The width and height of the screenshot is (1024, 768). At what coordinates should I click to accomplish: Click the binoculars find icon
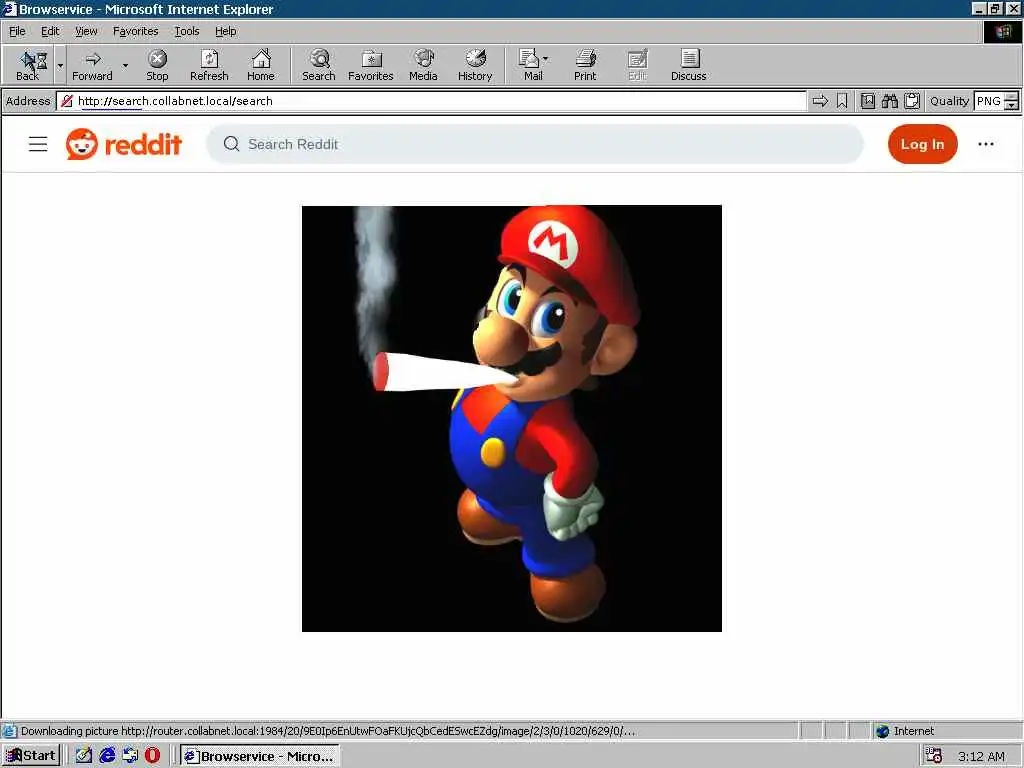tap(889, 101)
